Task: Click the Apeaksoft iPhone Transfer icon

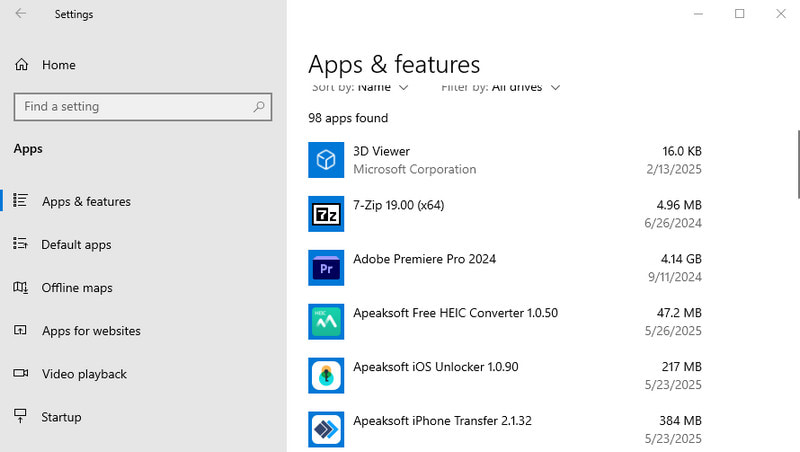Action: coord(326,430)
